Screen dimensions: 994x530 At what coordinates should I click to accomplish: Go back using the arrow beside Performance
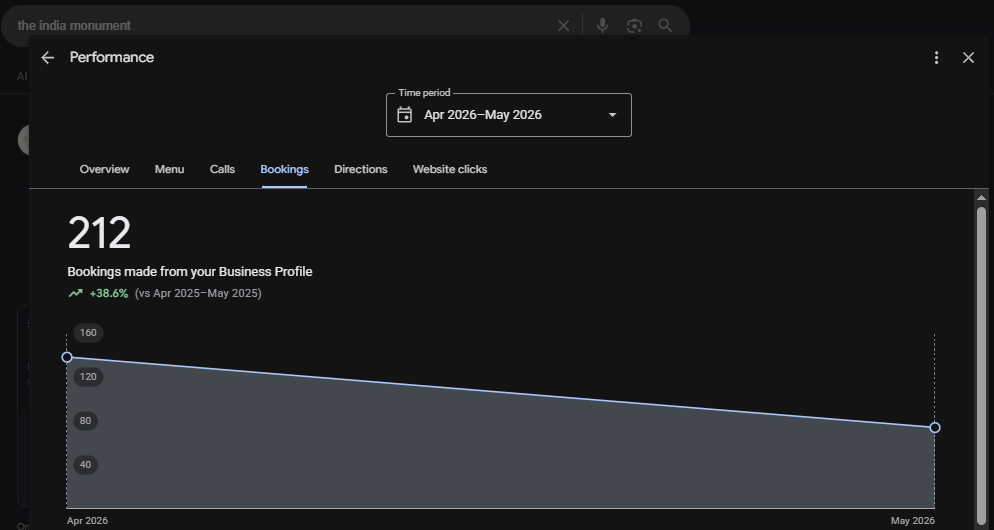48,58
